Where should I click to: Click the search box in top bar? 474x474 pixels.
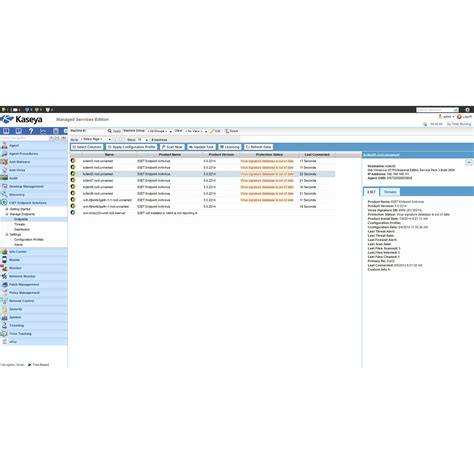tap(437, 110)
